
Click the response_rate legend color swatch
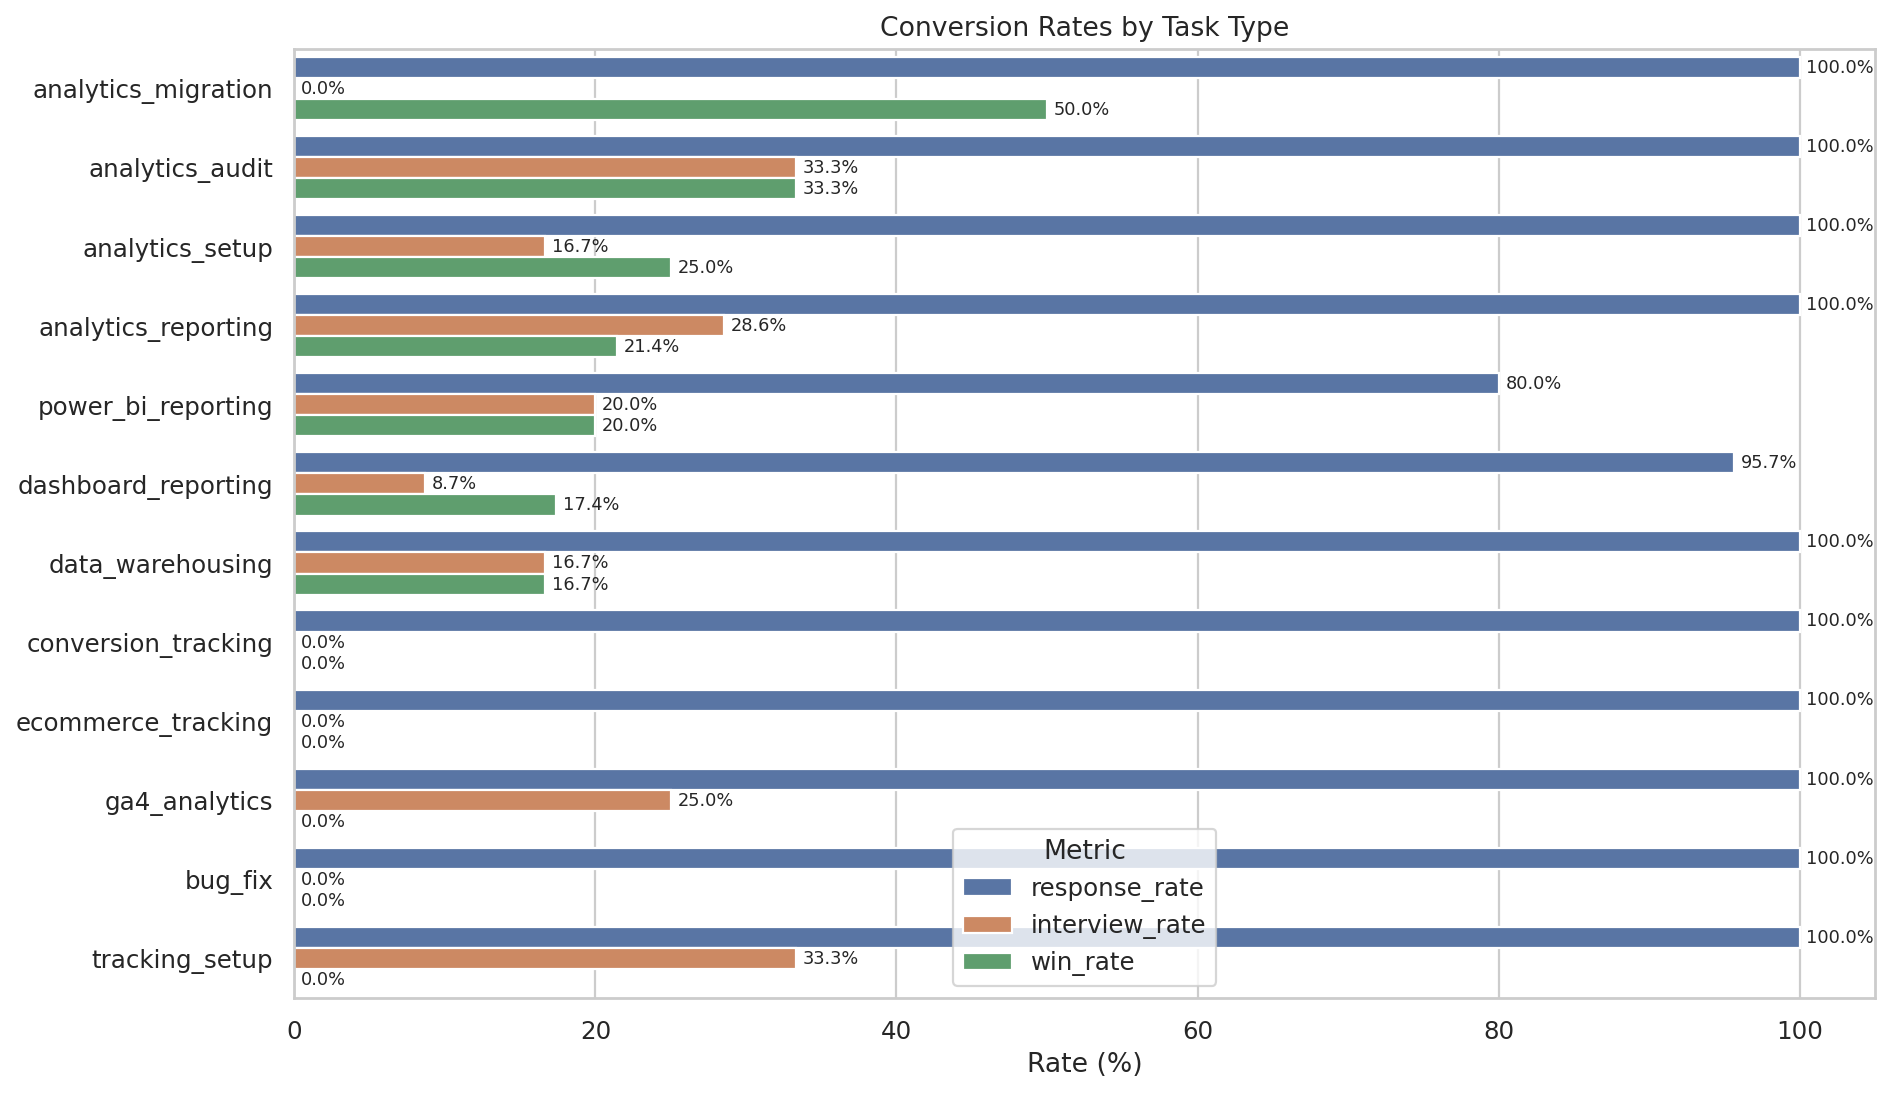click(987, 887)
